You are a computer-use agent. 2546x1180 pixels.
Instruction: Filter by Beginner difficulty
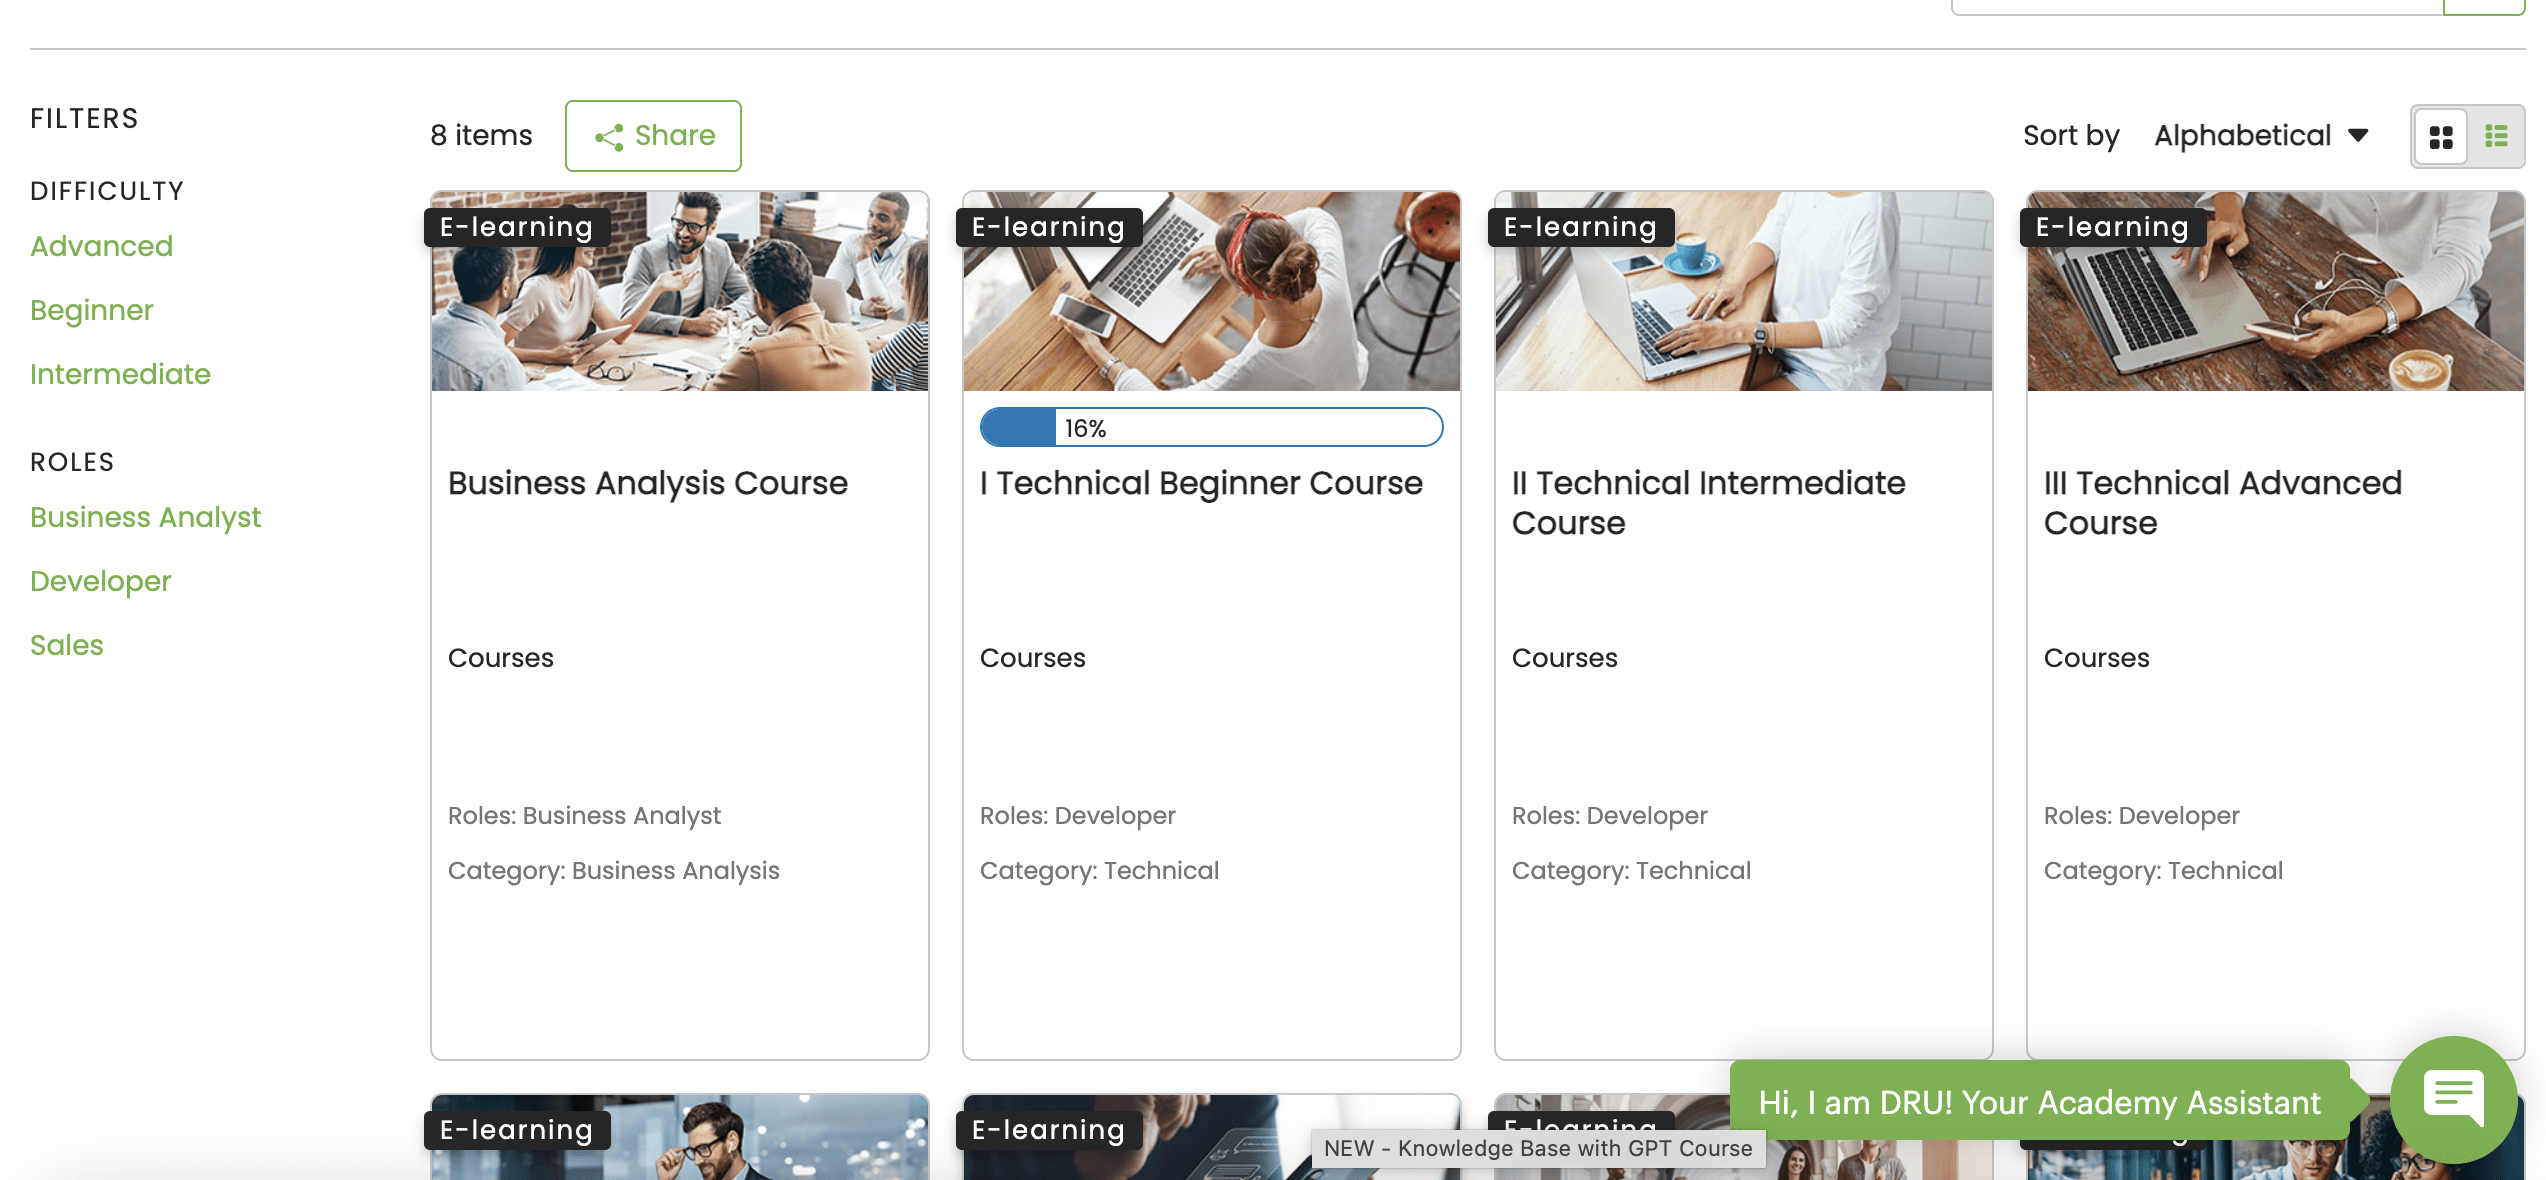point(91,310)
